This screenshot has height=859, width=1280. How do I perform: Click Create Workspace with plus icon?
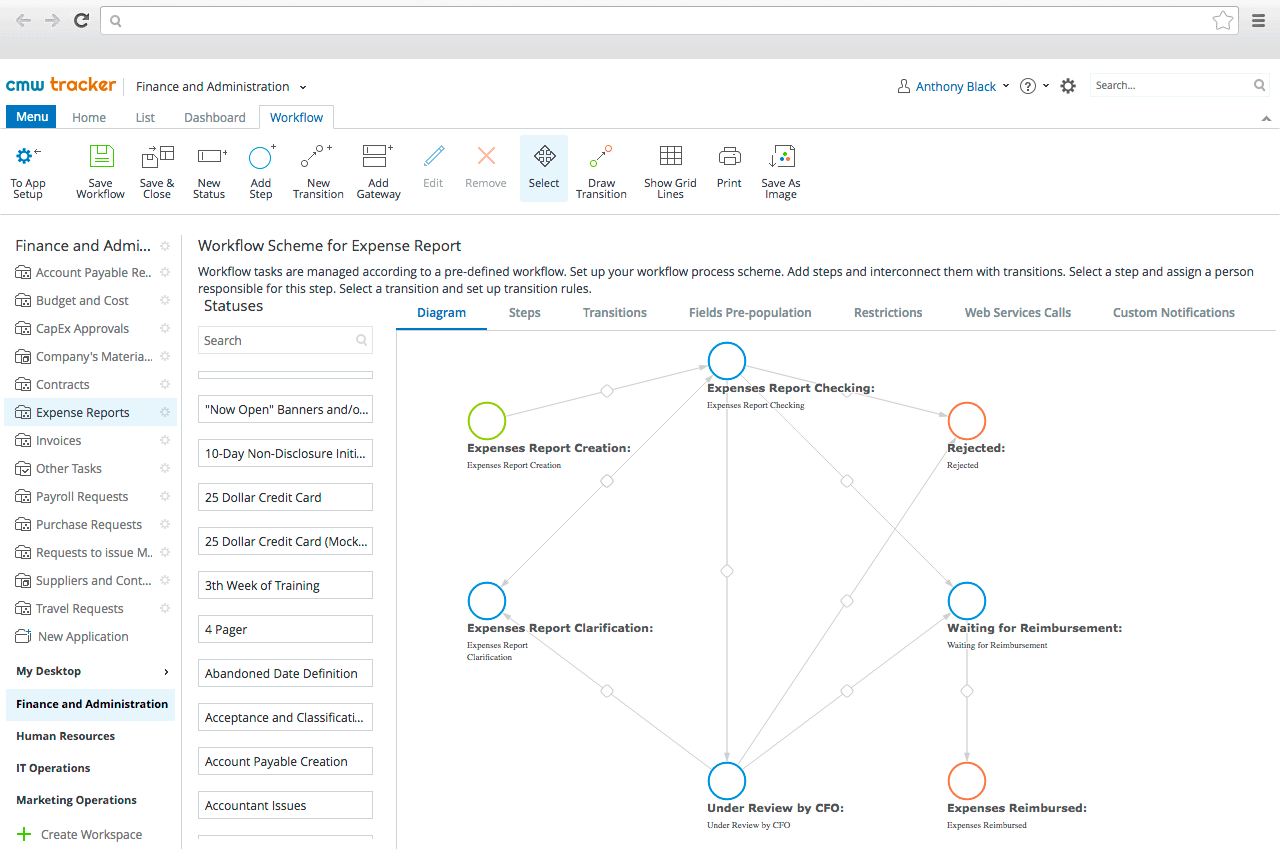[80, 834]
